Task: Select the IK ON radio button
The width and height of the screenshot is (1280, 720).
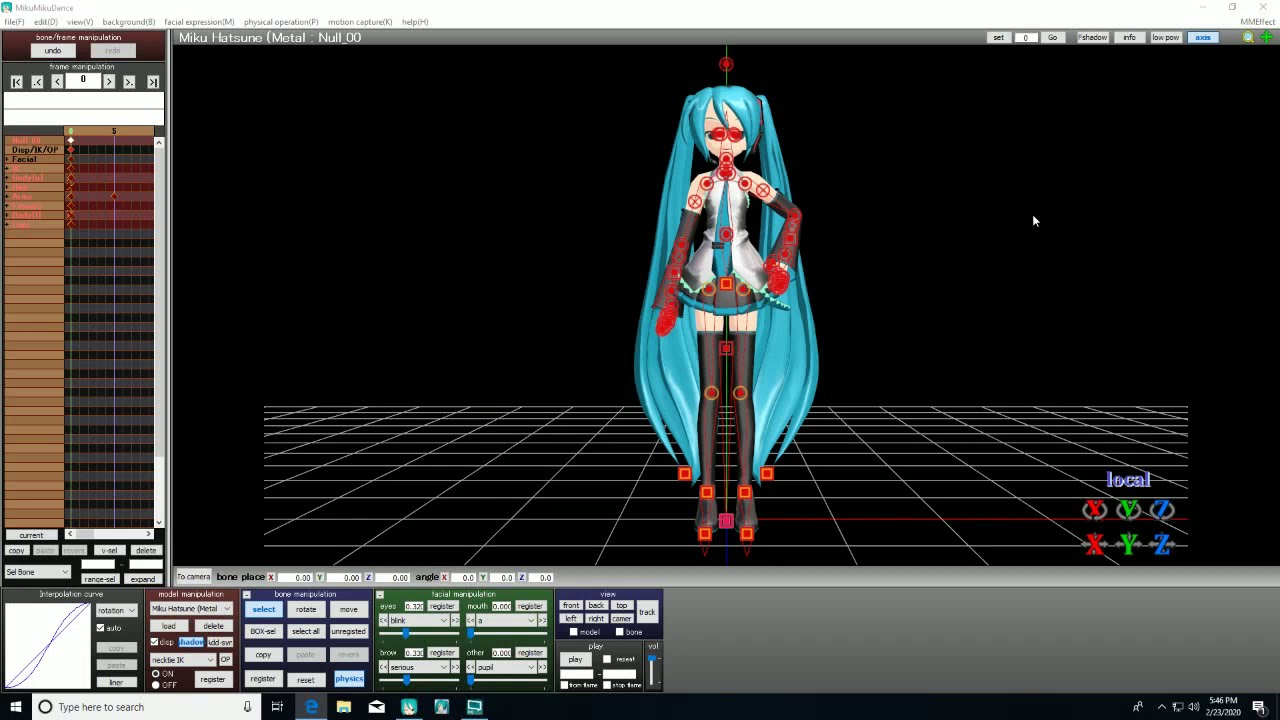Action: pos(156,674)
